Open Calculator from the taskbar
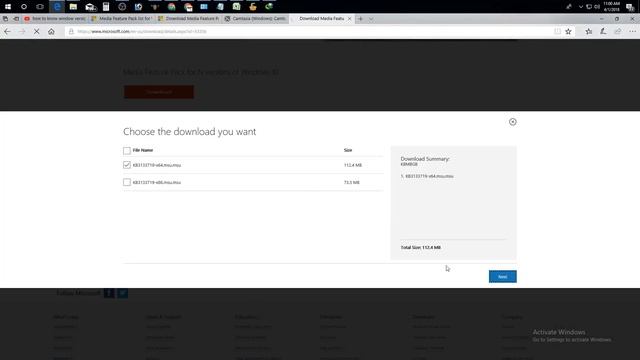Viewport: 640px width, 360px height. point(106,7)
